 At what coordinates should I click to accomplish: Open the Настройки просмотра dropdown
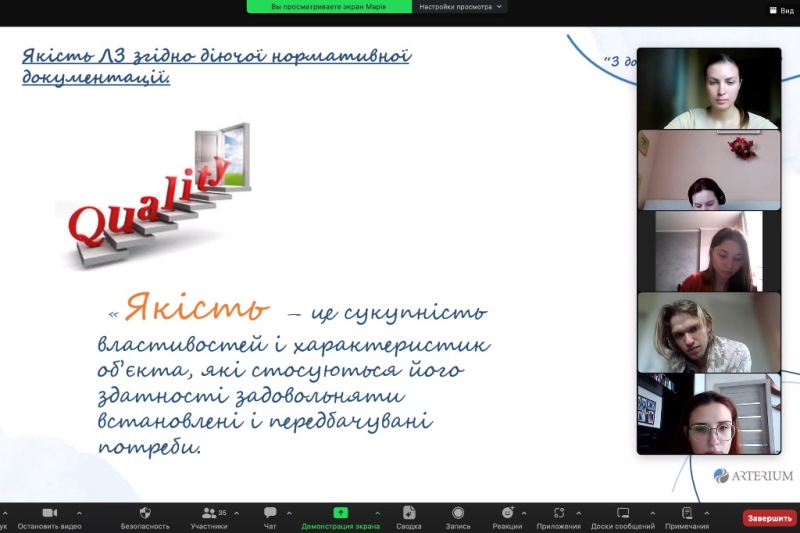pyautogui.click(x=460, y=7)
